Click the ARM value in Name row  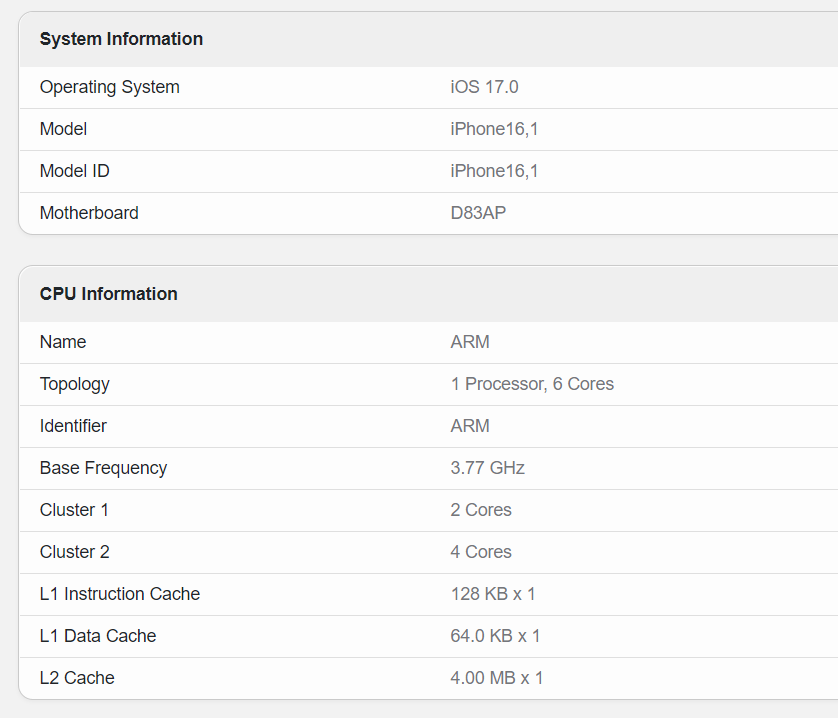point(470,342)
